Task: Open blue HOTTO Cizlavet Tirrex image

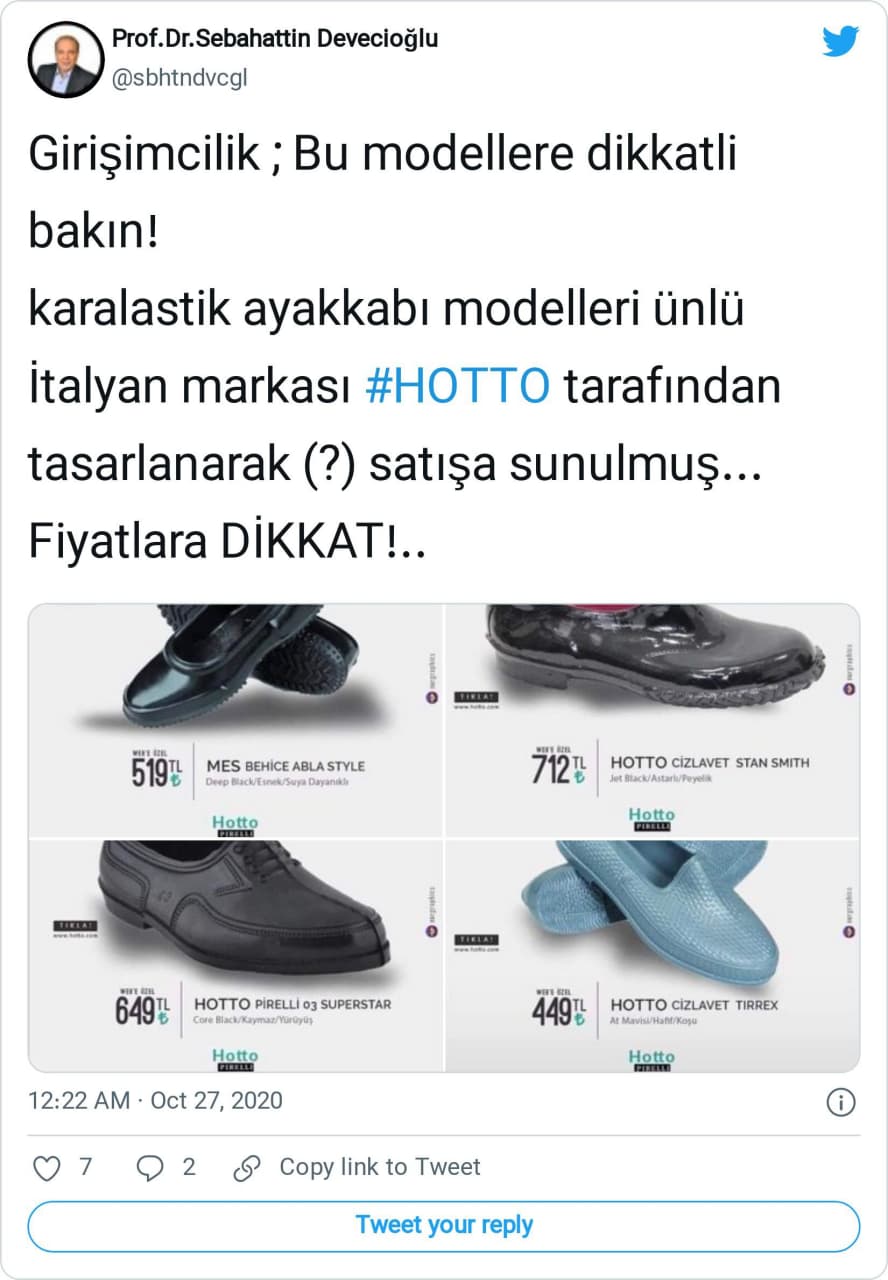Action: pos(653,956)
